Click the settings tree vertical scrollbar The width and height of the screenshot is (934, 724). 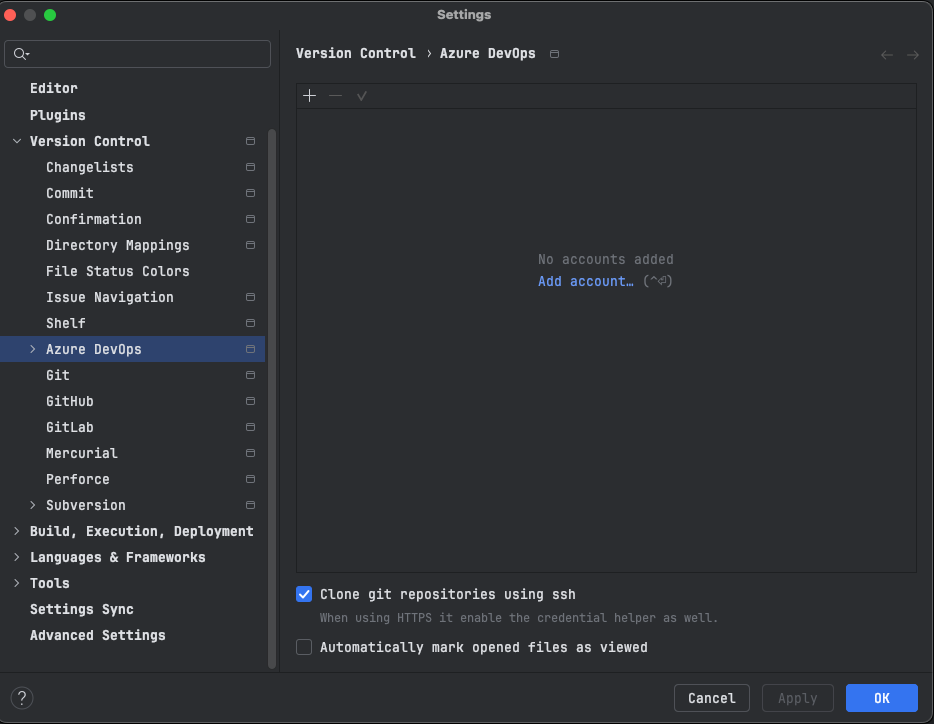[272, 398]
